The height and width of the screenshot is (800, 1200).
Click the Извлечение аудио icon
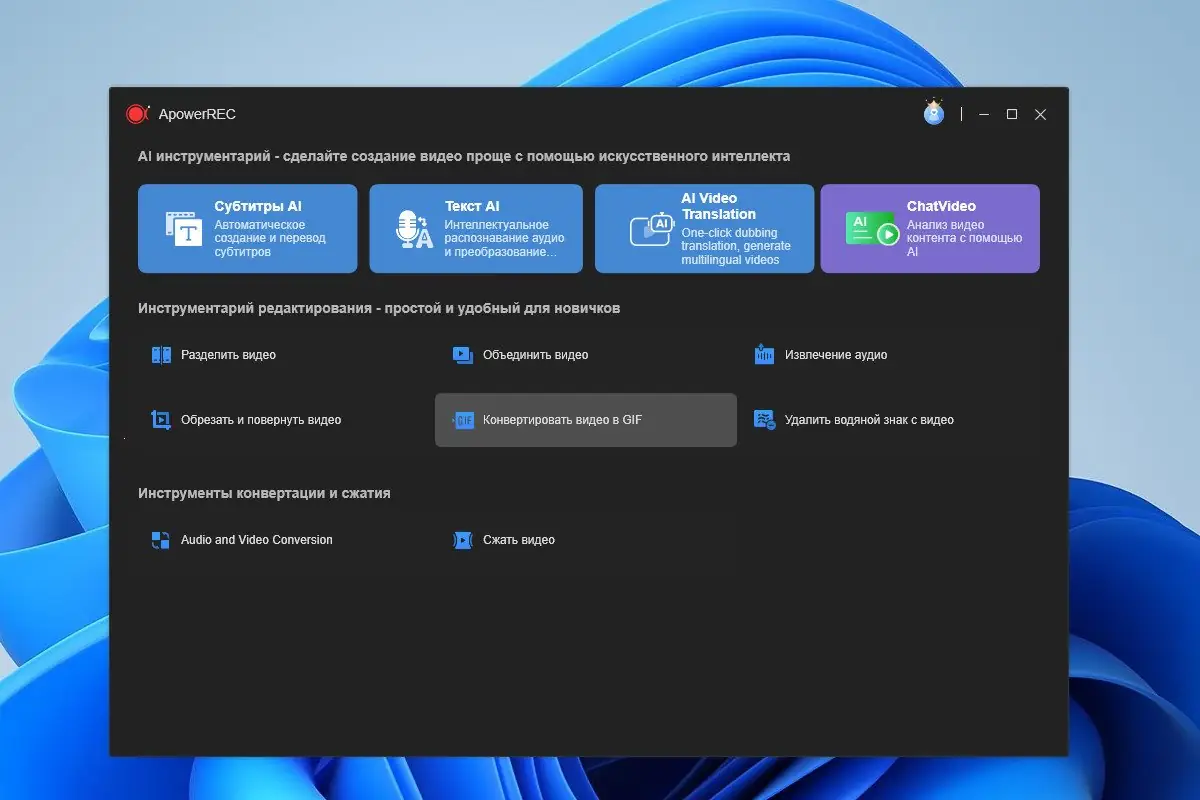(764, 355)
